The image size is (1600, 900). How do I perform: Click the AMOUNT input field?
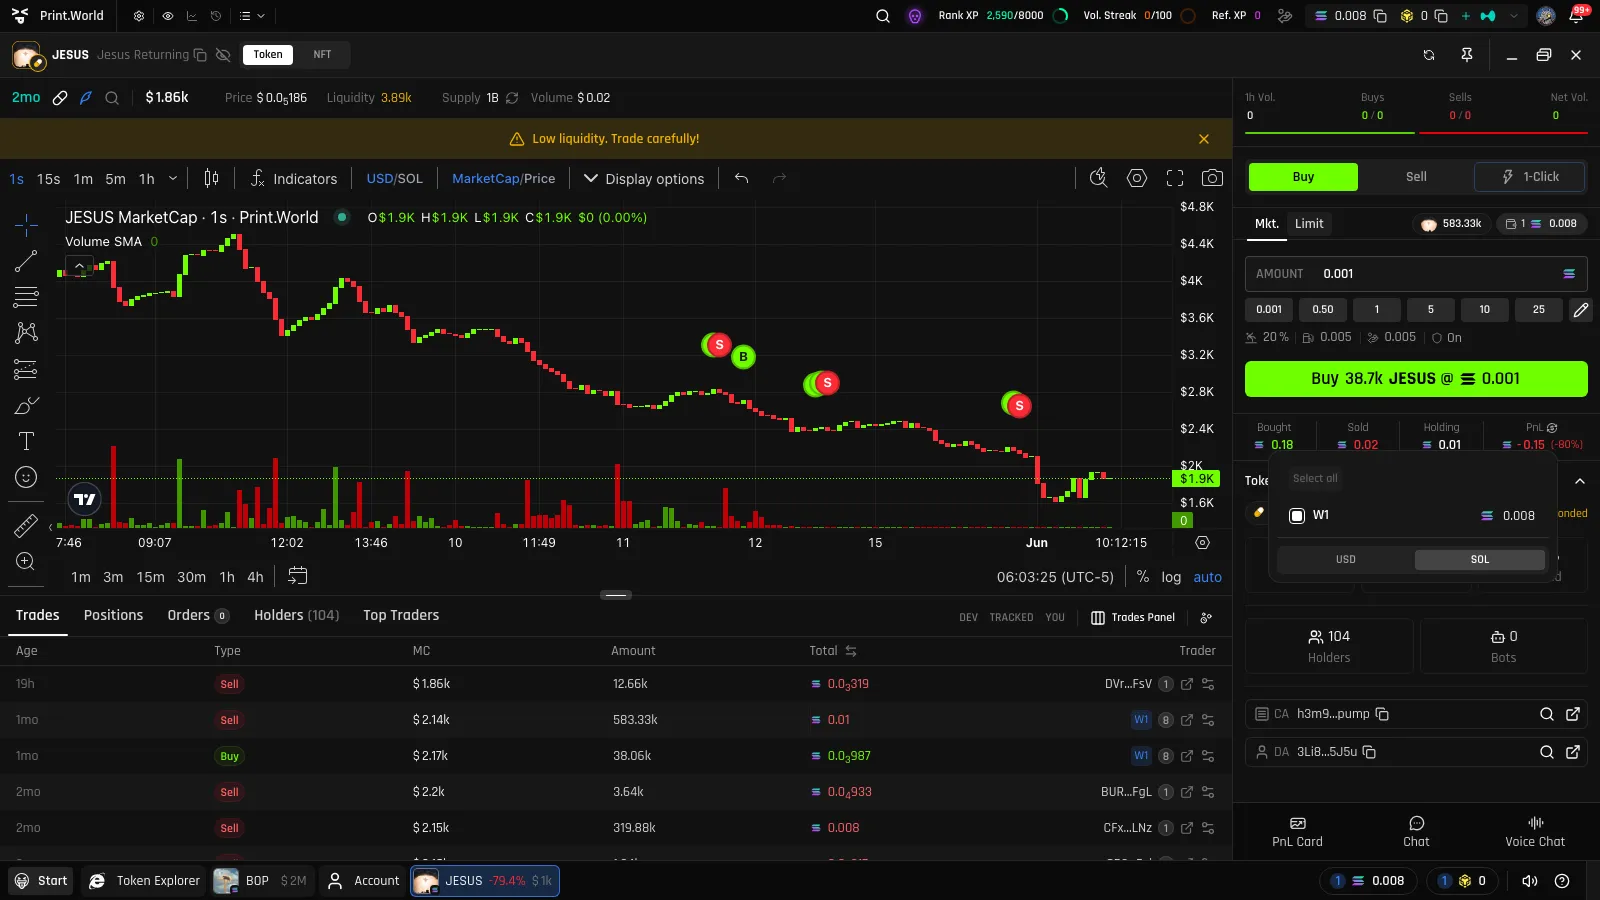(1416, 274)
